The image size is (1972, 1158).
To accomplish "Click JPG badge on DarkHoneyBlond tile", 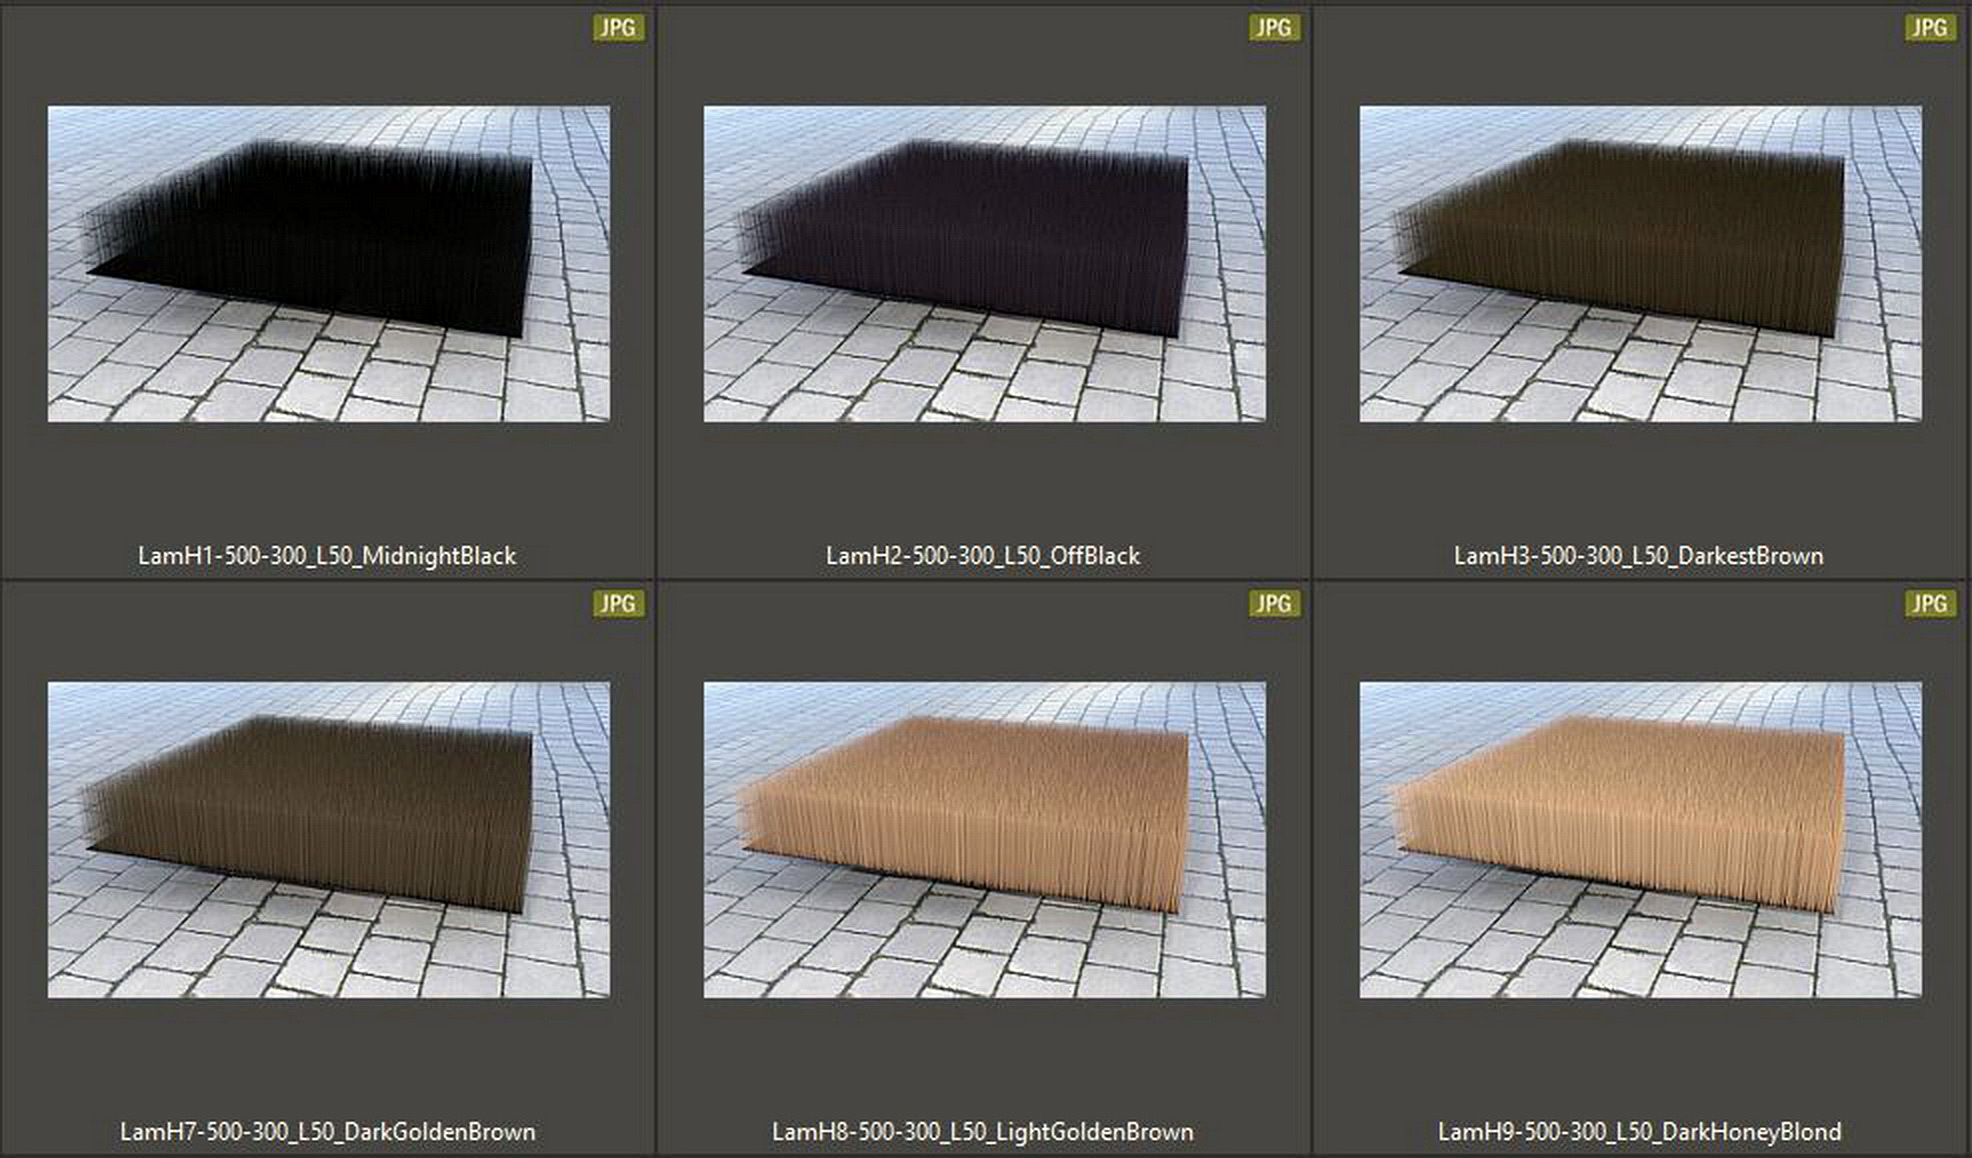I will pos(1929,604).
